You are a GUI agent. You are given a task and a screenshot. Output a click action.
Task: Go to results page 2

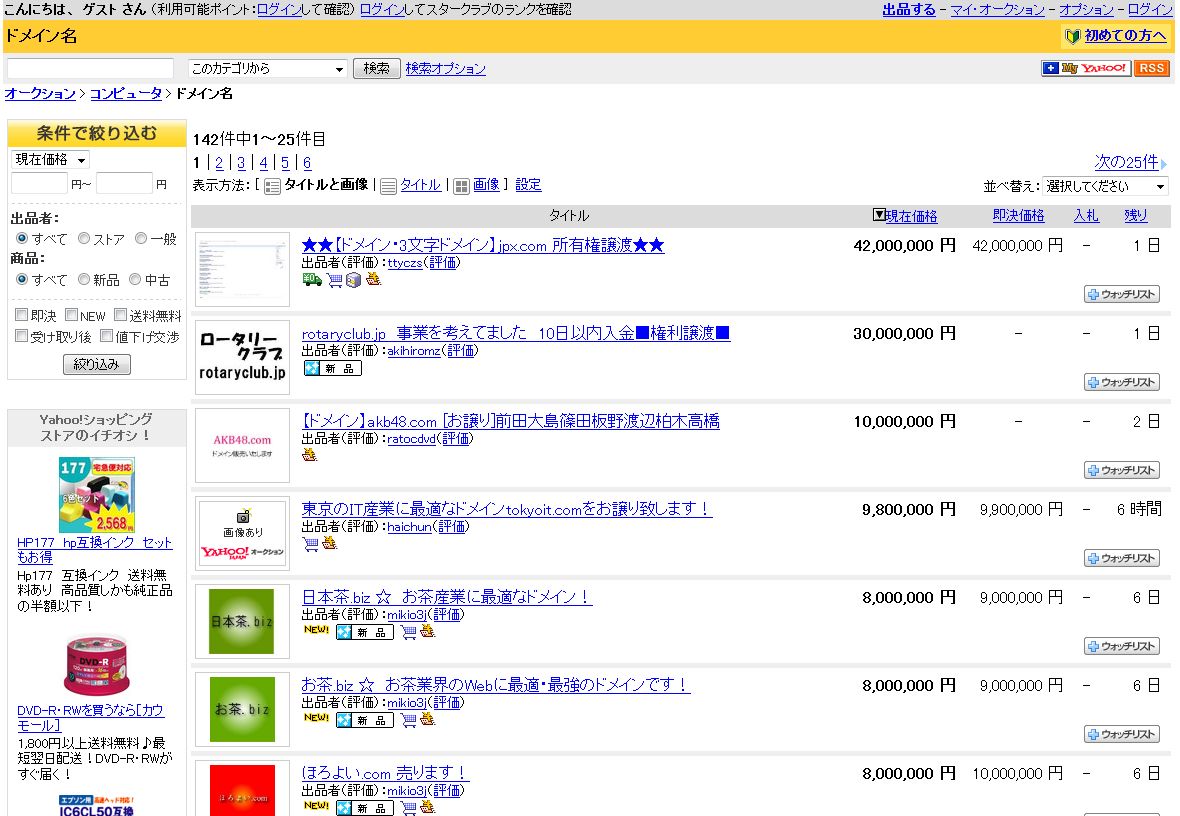pyautogui.click(x=219, y=163)
